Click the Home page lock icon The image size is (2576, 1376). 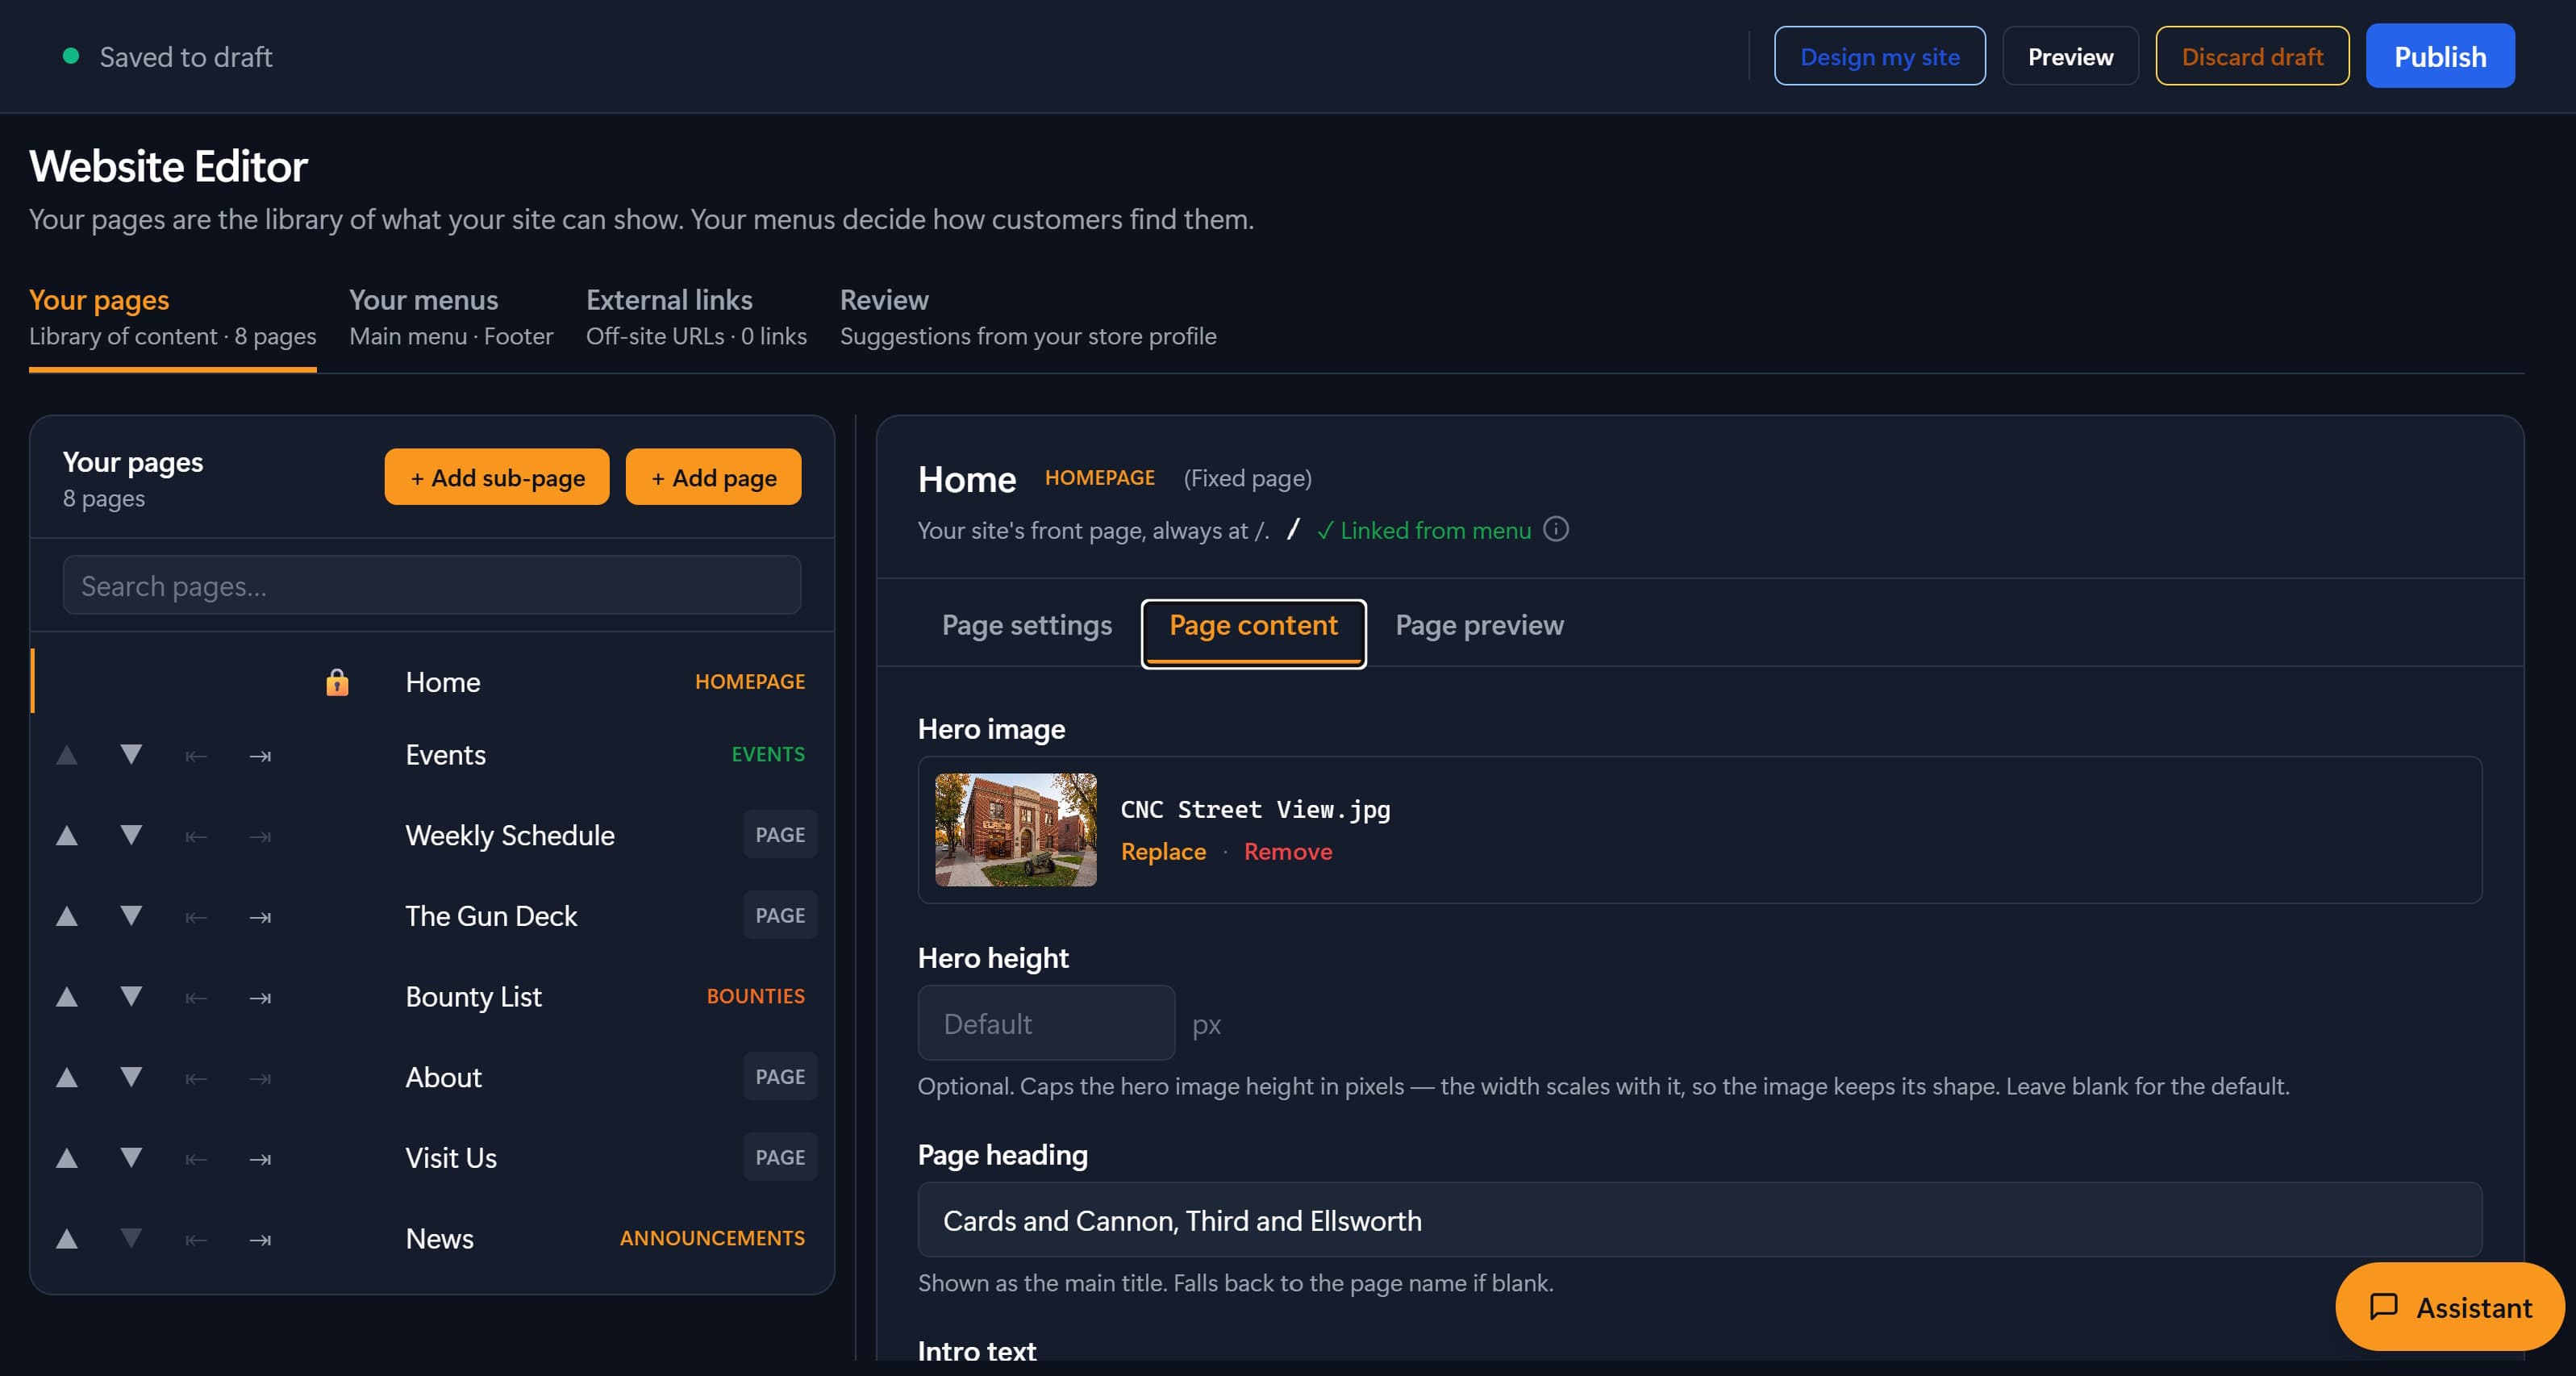[337, 682]
